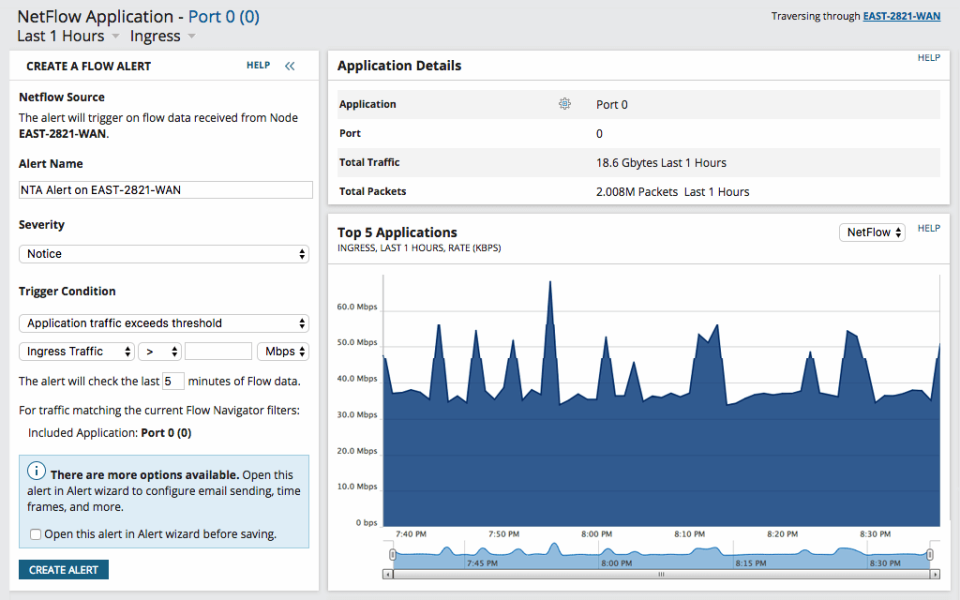Viewport: 960px width, 600px height.
Task: Click the Alert Name input field
Action: [x=165, y=190]
